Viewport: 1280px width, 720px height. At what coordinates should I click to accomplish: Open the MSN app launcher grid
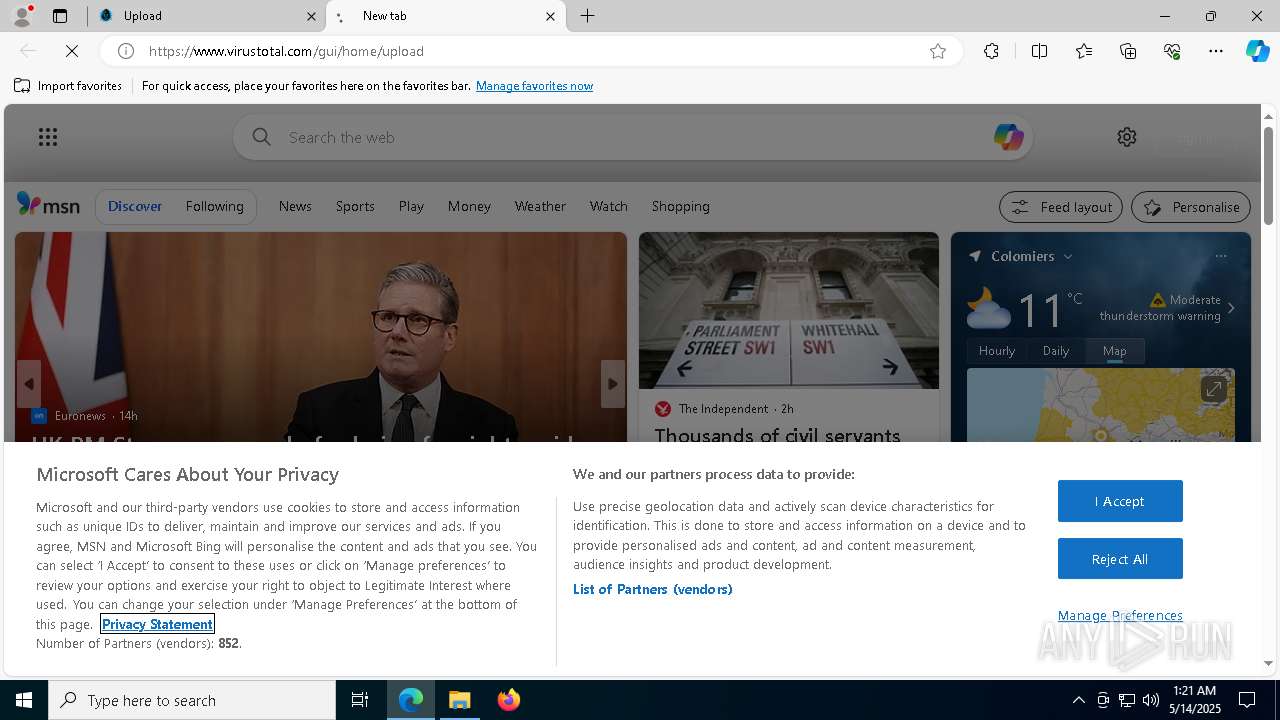pyautogui.click(x=48, y=137)
